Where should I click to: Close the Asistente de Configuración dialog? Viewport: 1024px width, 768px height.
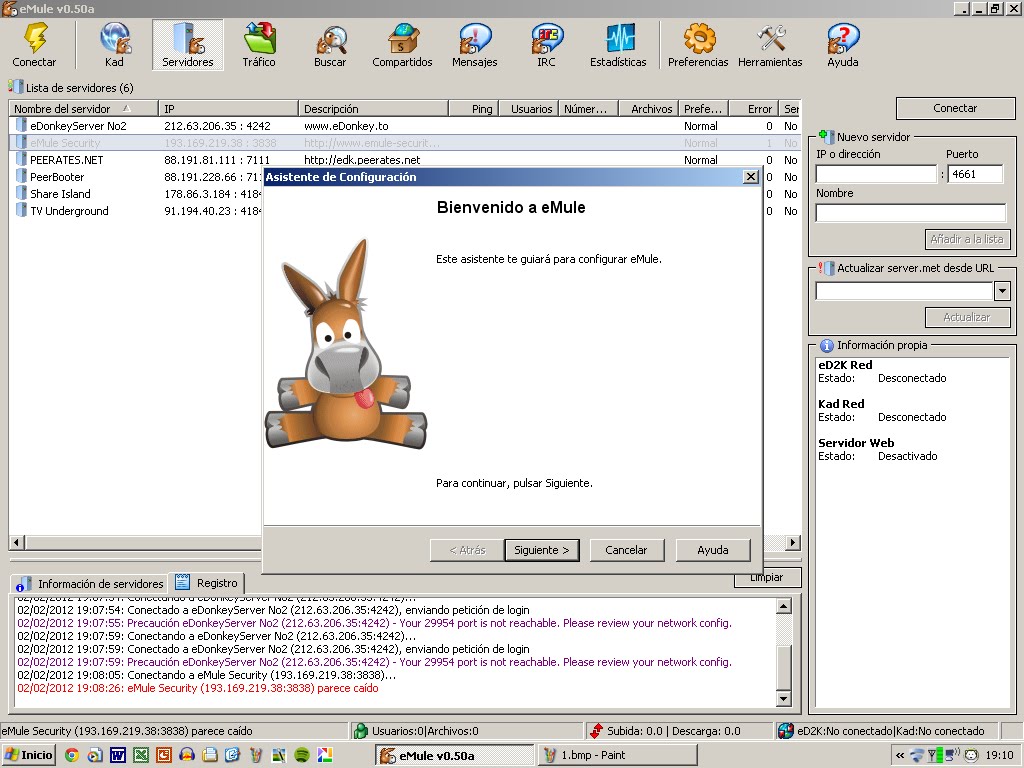pyautogui.click(x=751, y=176)
